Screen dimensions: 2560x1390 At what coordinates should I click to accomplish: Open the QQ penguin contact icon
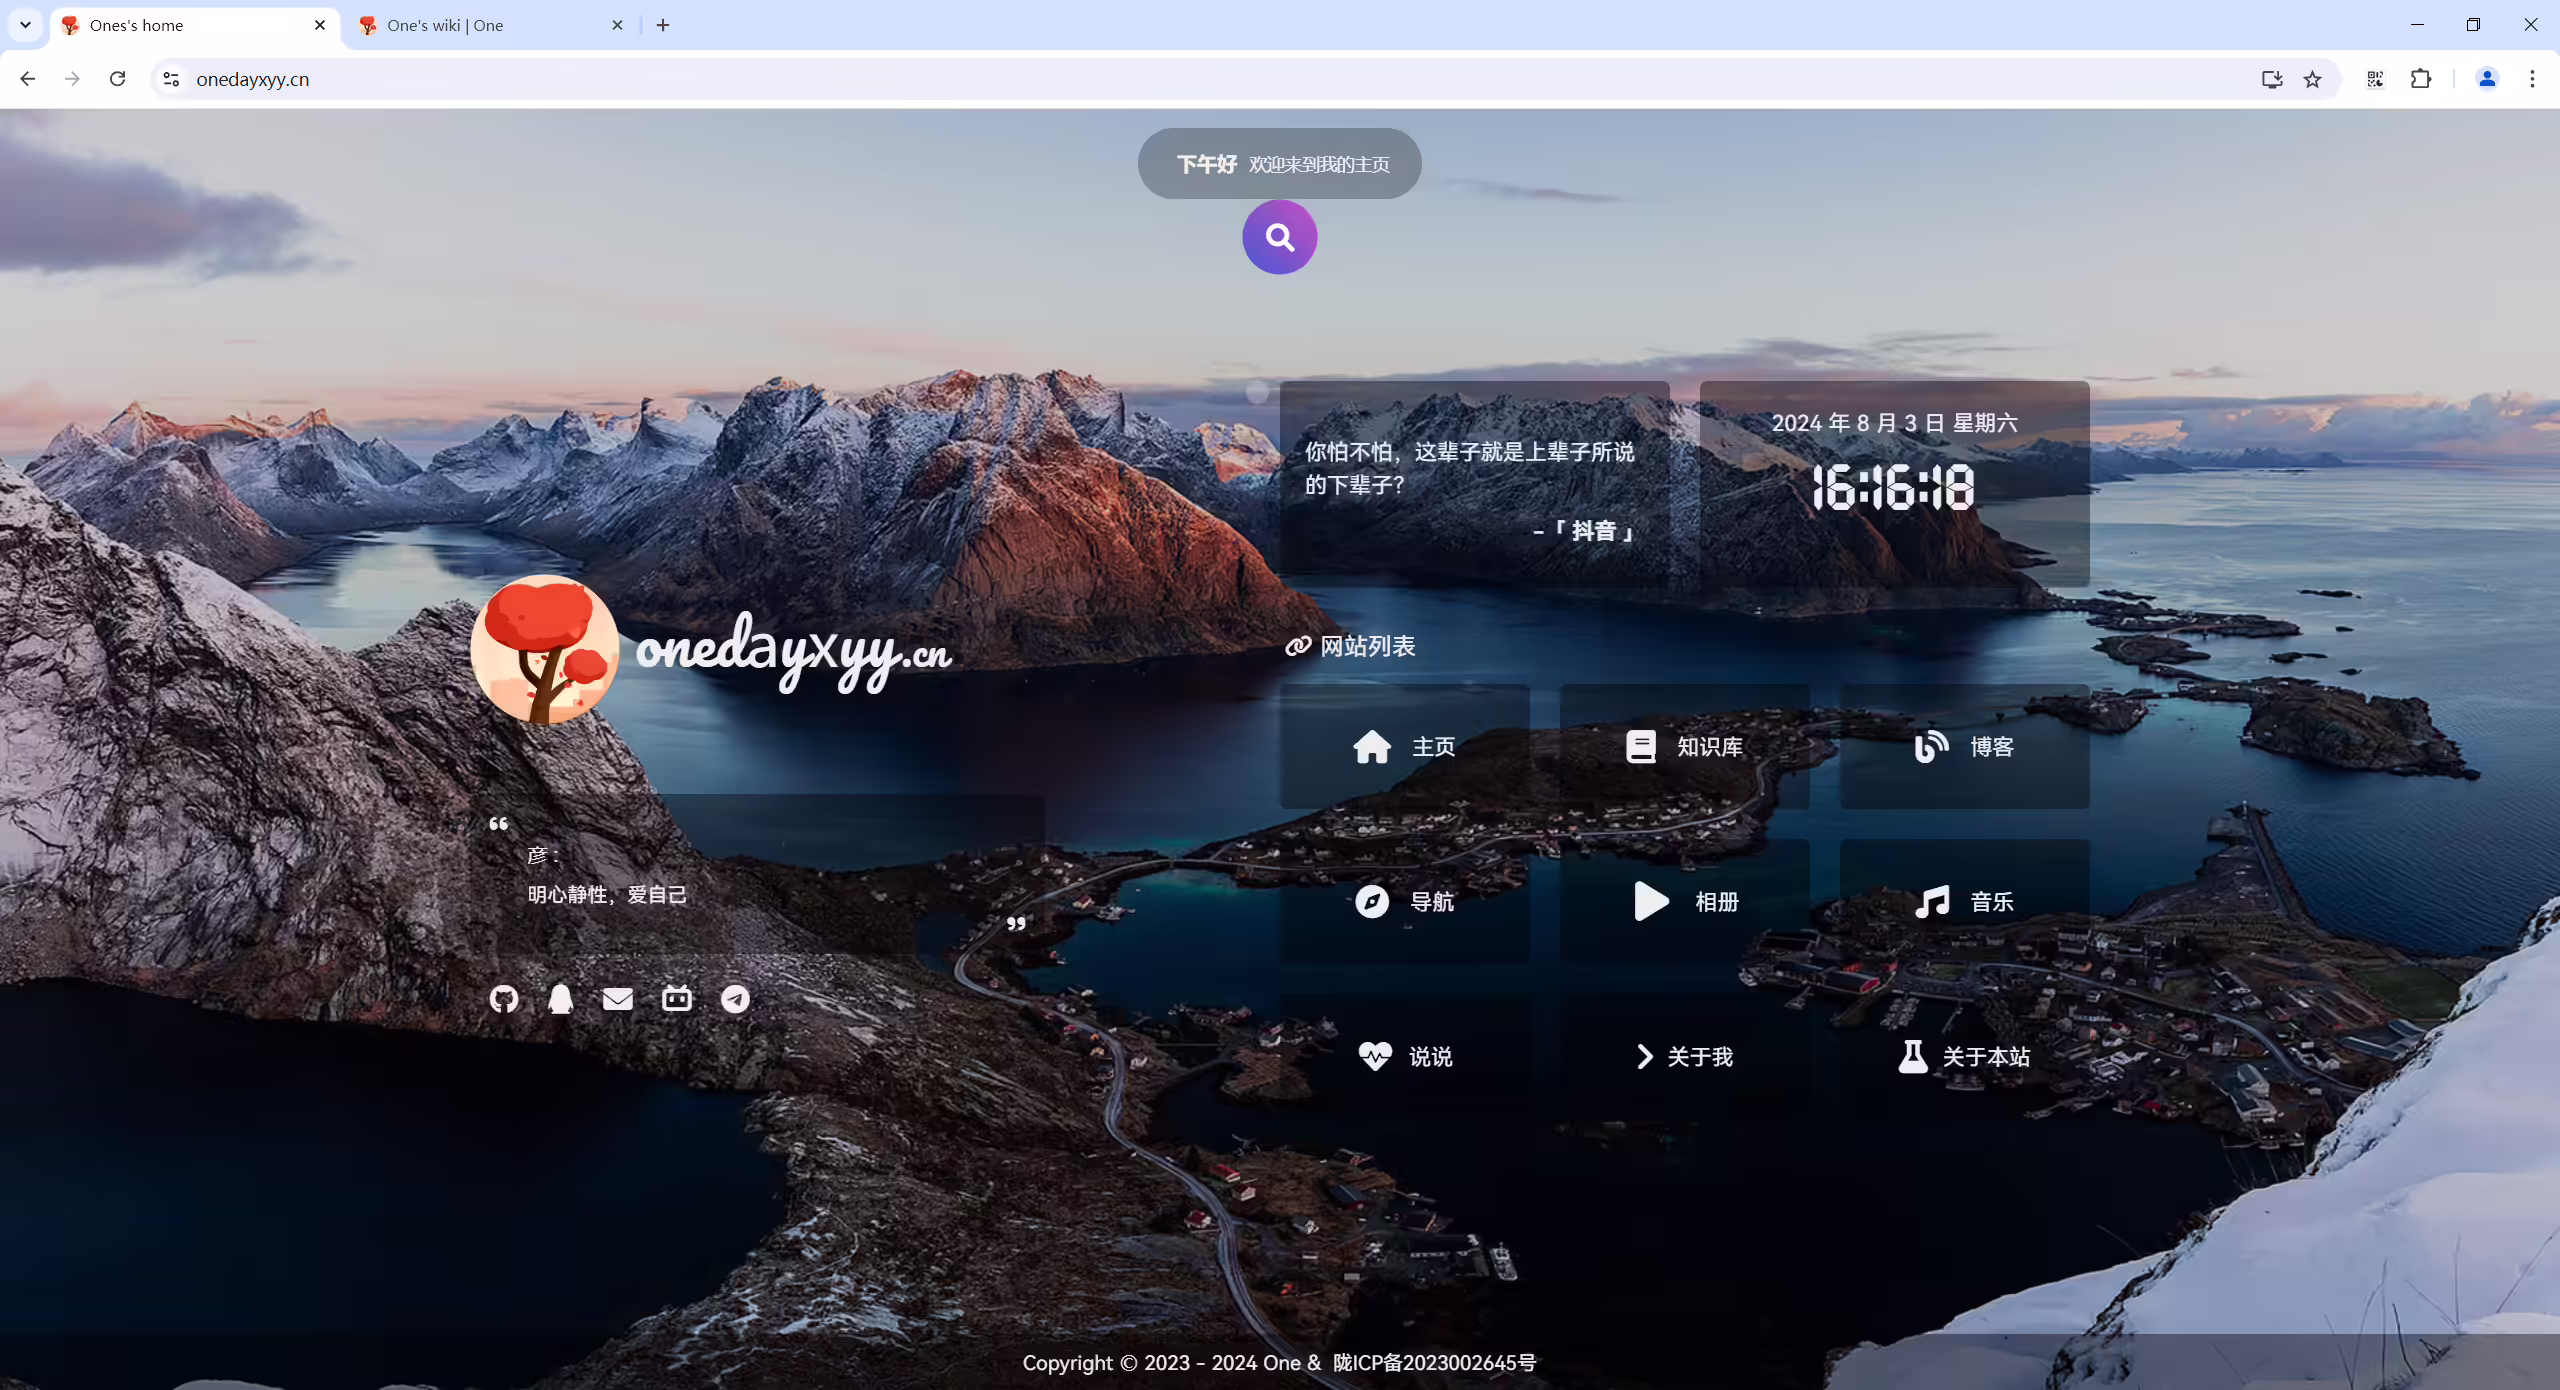561,999
